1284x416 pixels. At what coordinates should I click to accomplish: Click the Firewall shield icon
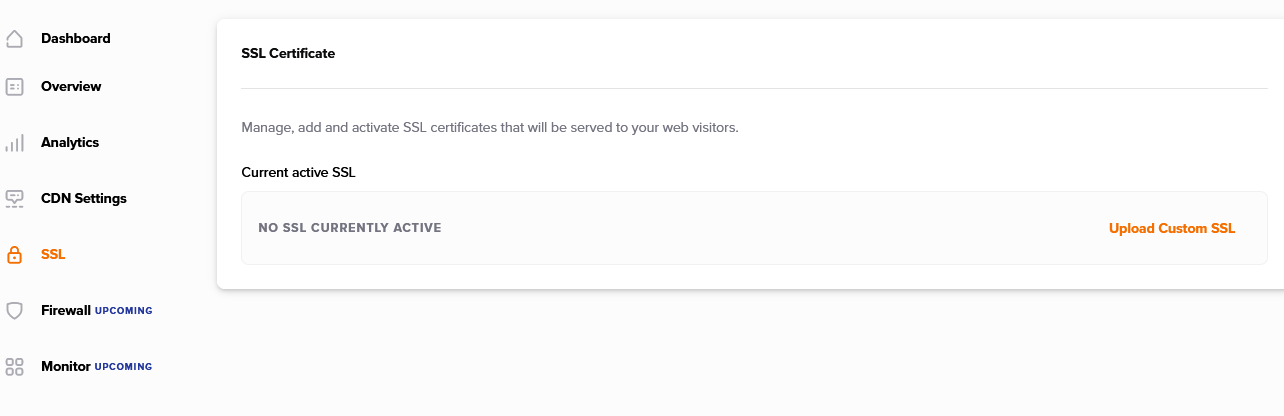14,311
